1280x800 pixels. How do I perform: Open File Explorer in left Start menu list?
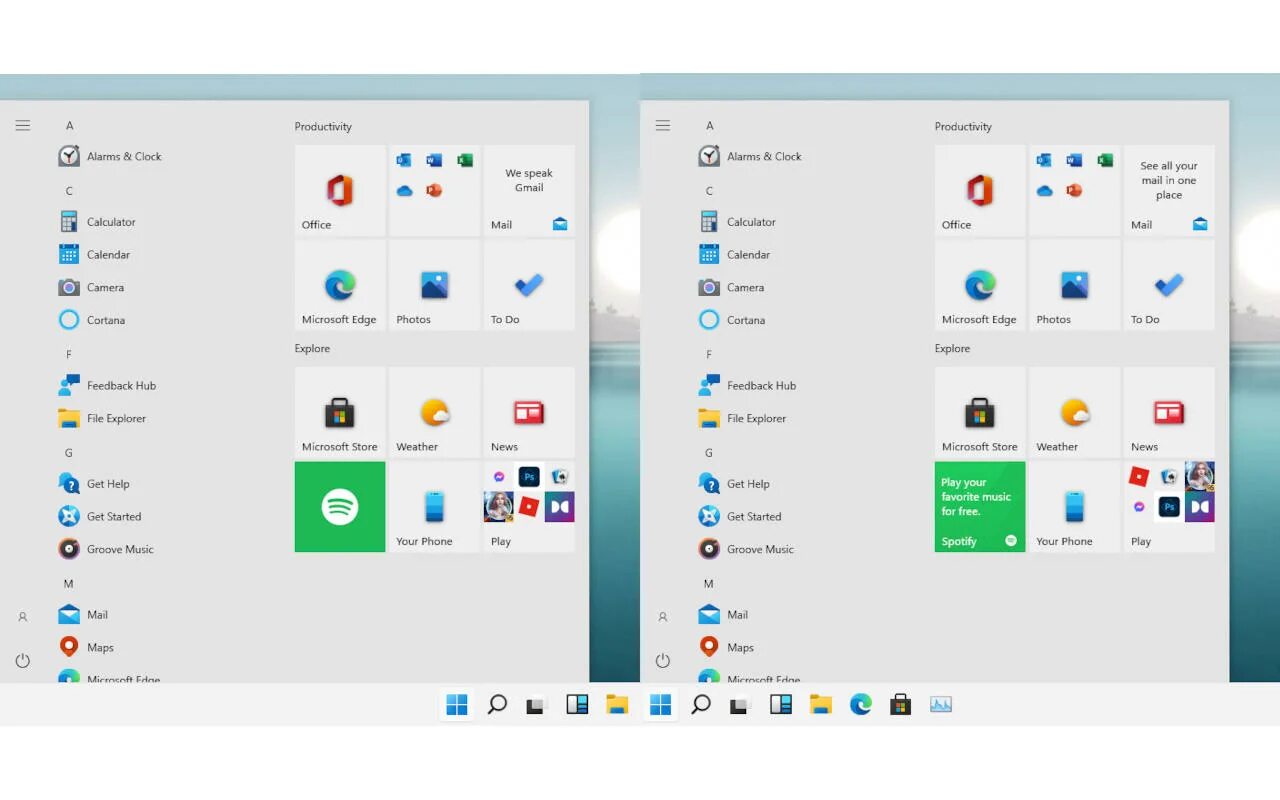pyautogui.click(x=102, y=418)
